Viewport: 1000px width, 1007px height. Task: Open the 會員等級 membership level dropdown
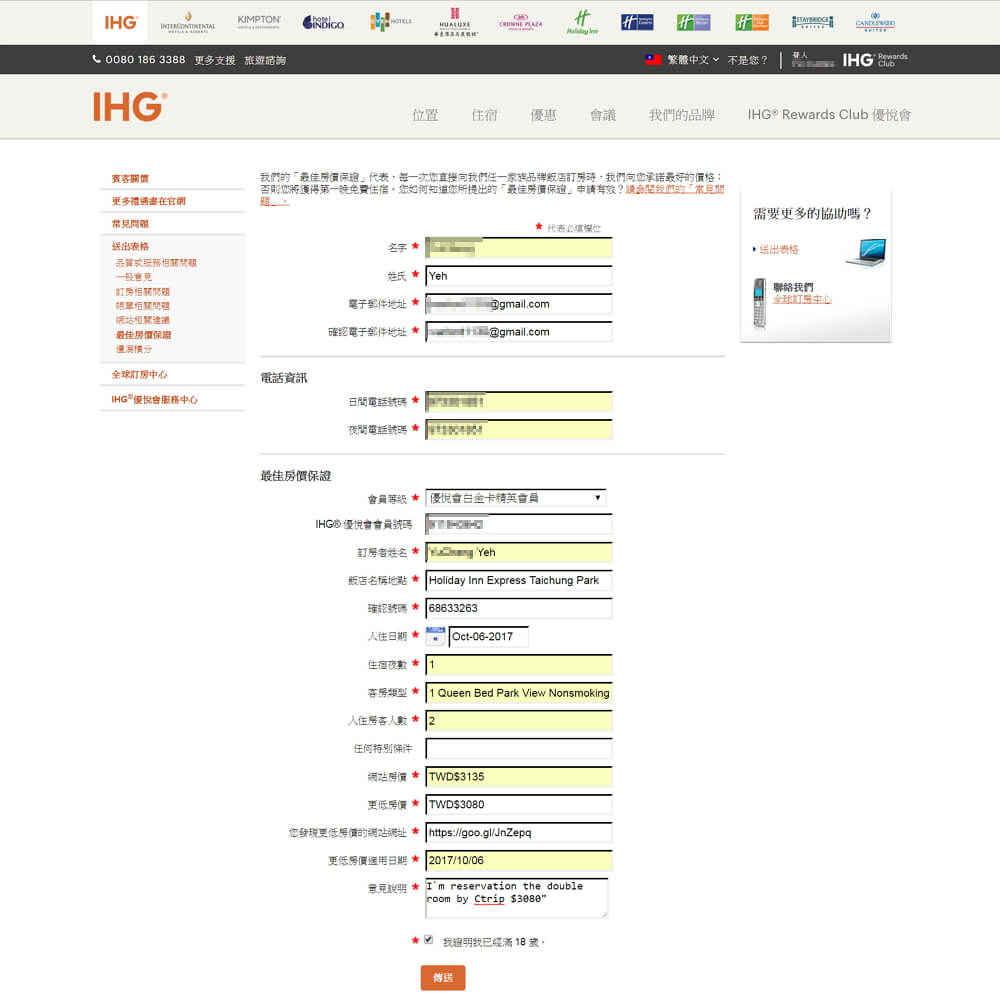tap(516, 498)
